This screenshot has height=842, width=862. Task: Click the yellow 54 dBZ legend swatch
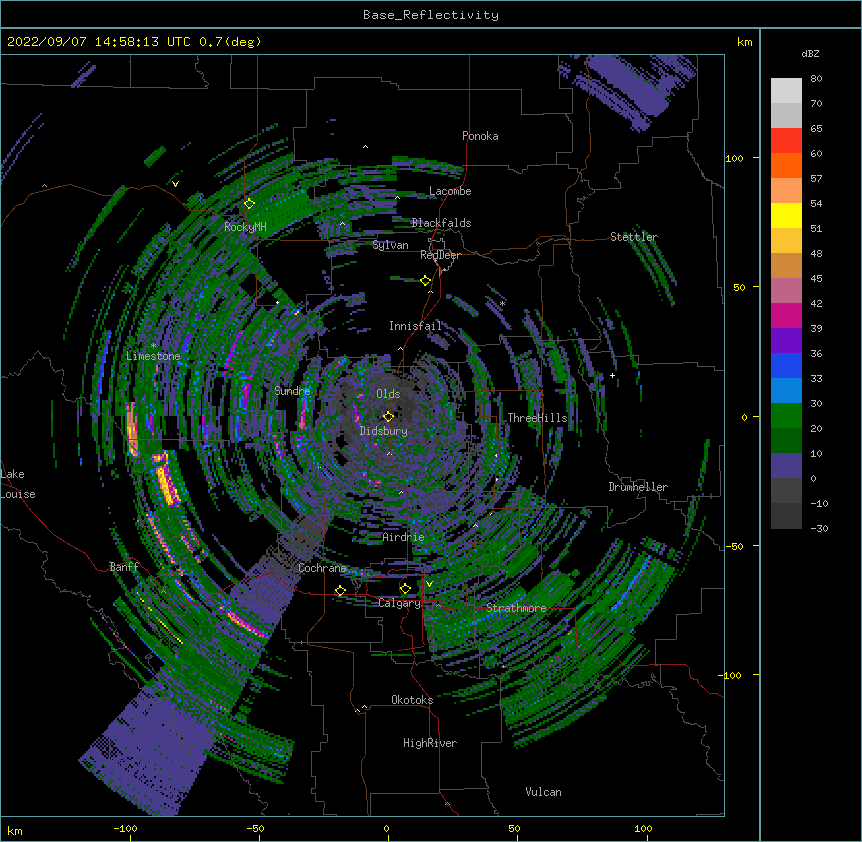[786, 215]
